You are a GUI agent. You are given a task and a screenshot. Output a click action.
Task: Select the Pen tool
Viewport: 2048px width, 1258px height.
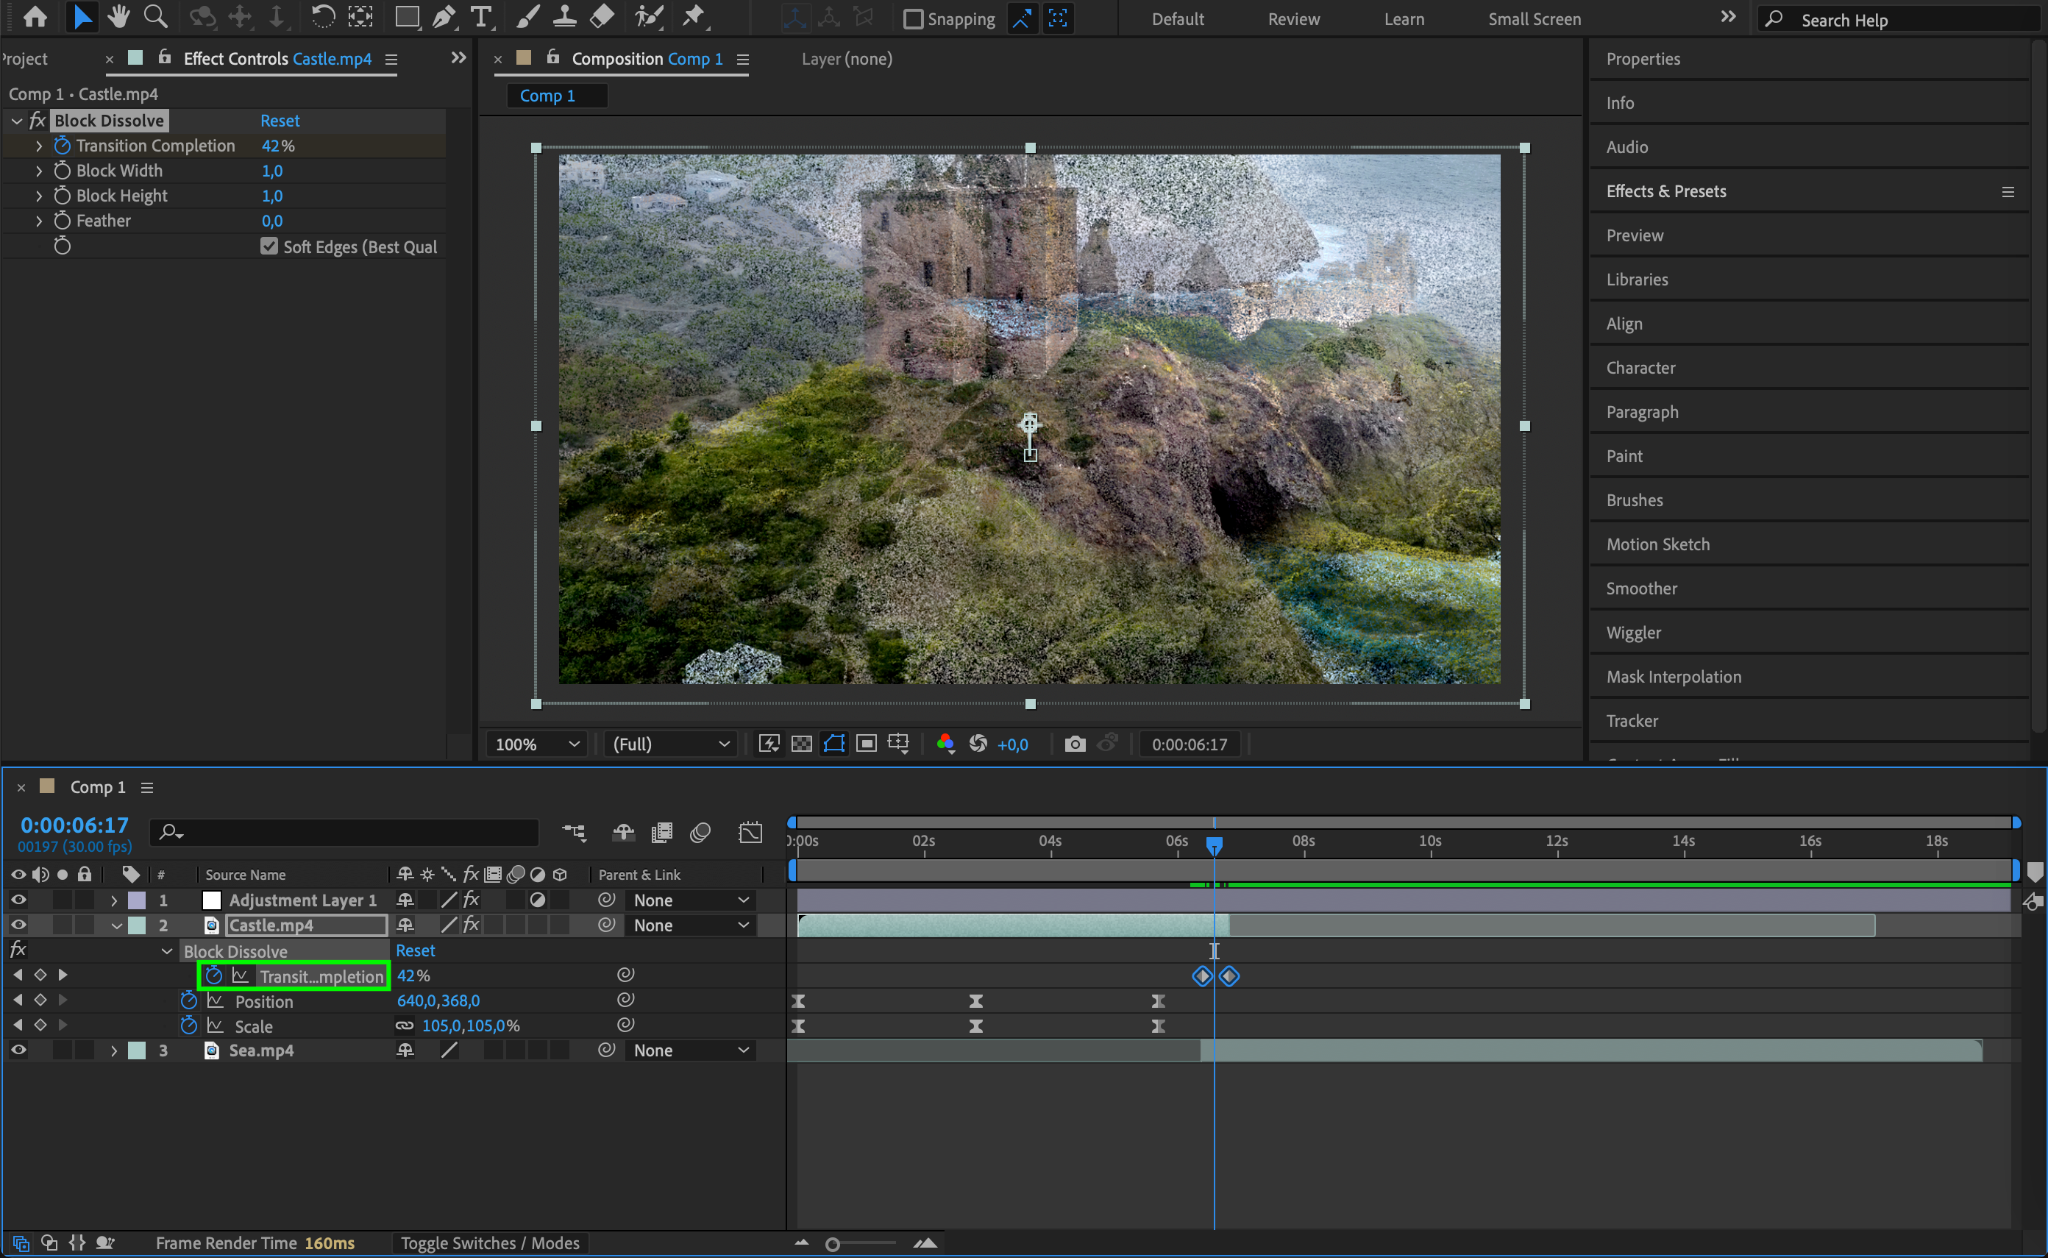[444, 17]
